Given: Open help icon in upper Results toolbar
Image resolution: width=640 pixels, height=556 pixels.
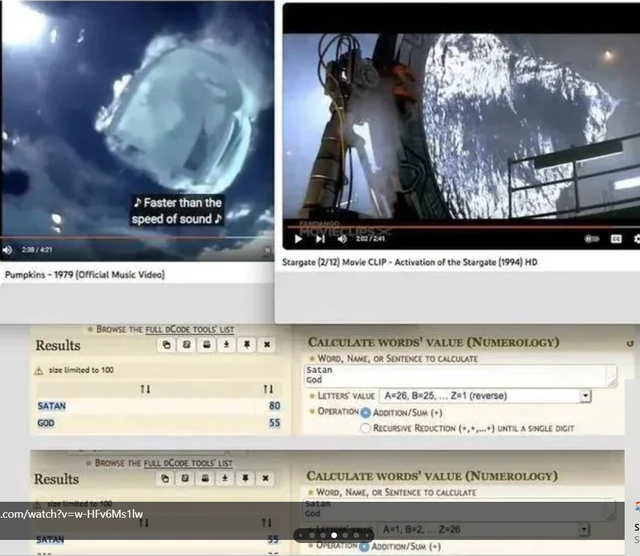Looking at the screenshot, I should 187,345.
